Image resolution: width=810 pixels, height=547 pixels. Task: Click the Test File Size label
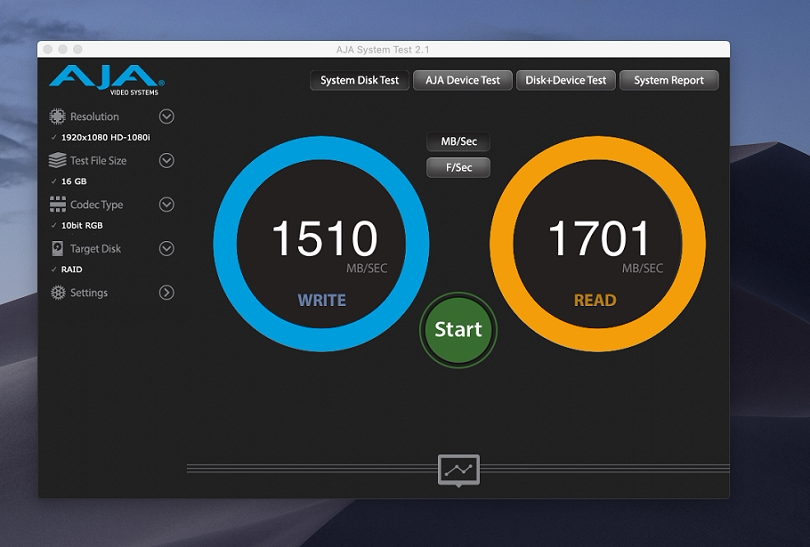coord(98,161)
